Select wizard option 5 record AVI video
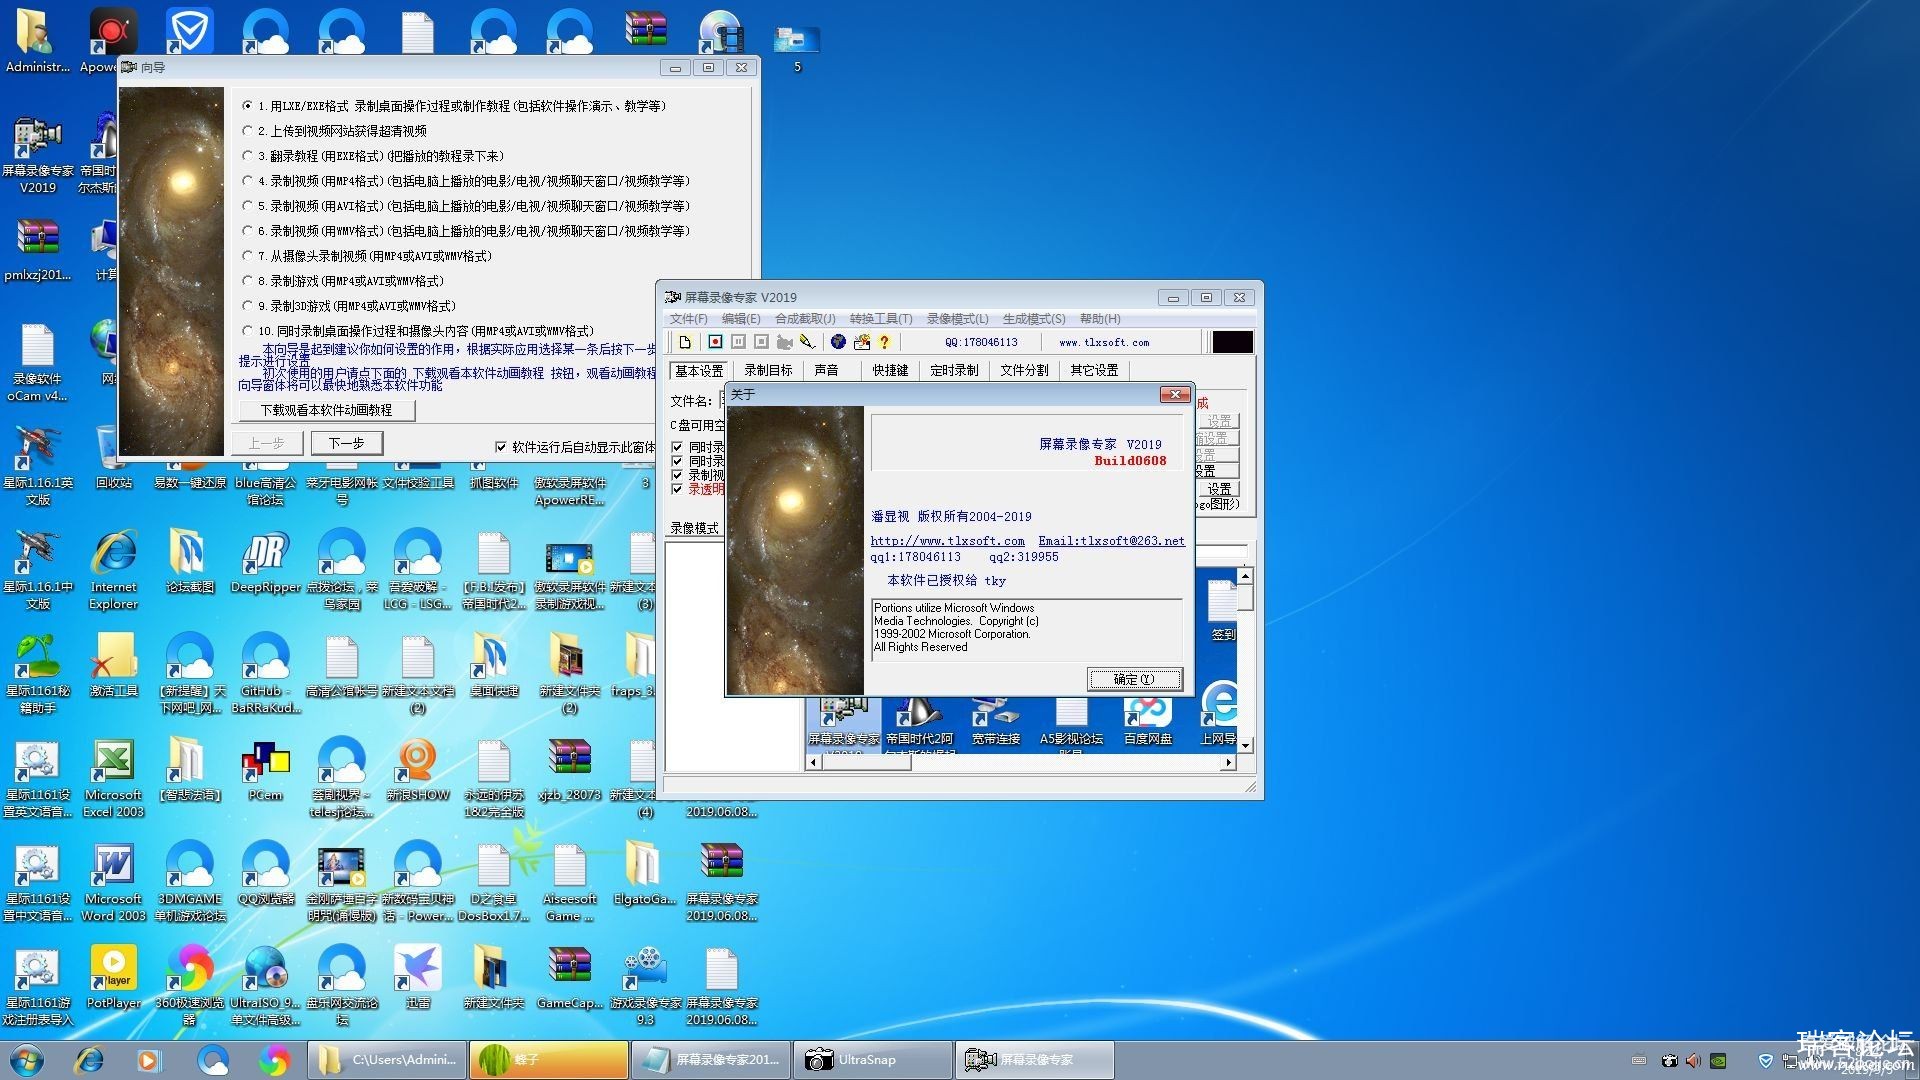 (x=466, y=206)
